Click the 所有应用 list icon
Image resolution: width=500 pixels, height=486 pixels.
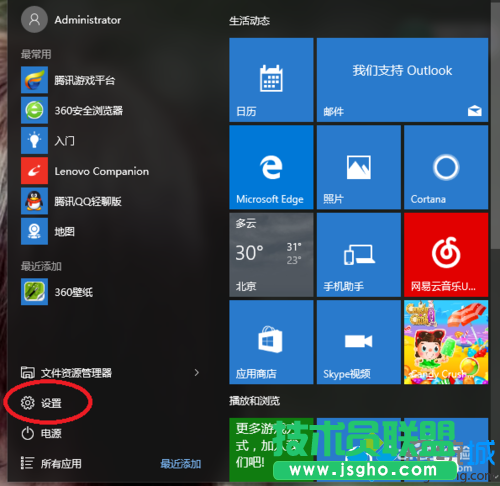pyautogui.click(x=27, y=463)
